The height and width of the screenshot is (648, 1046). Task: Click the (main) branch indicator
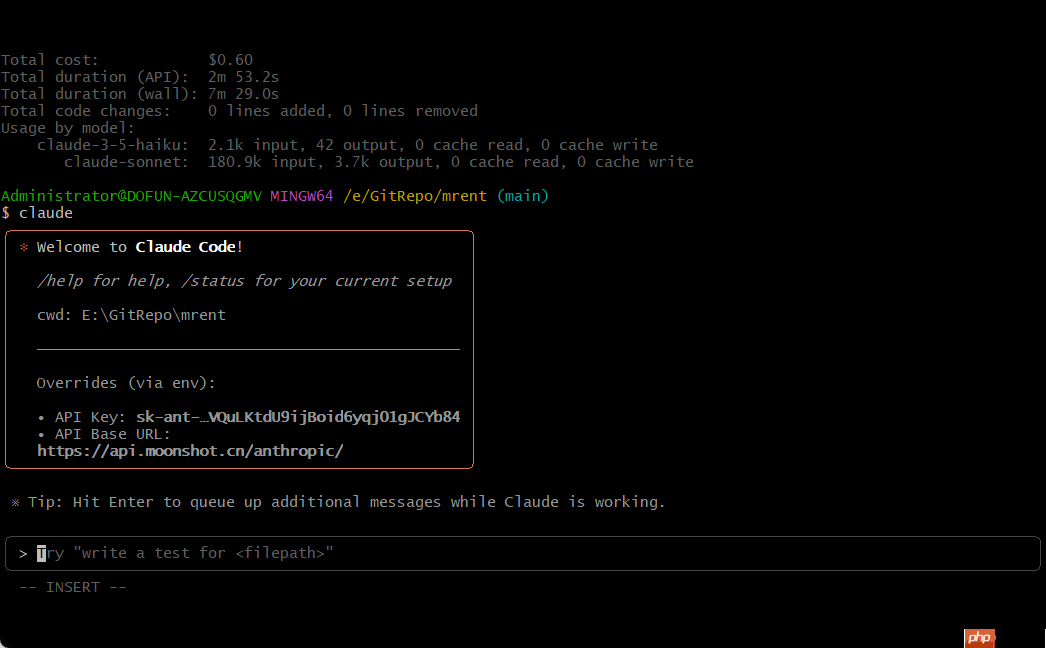point(523,196)
